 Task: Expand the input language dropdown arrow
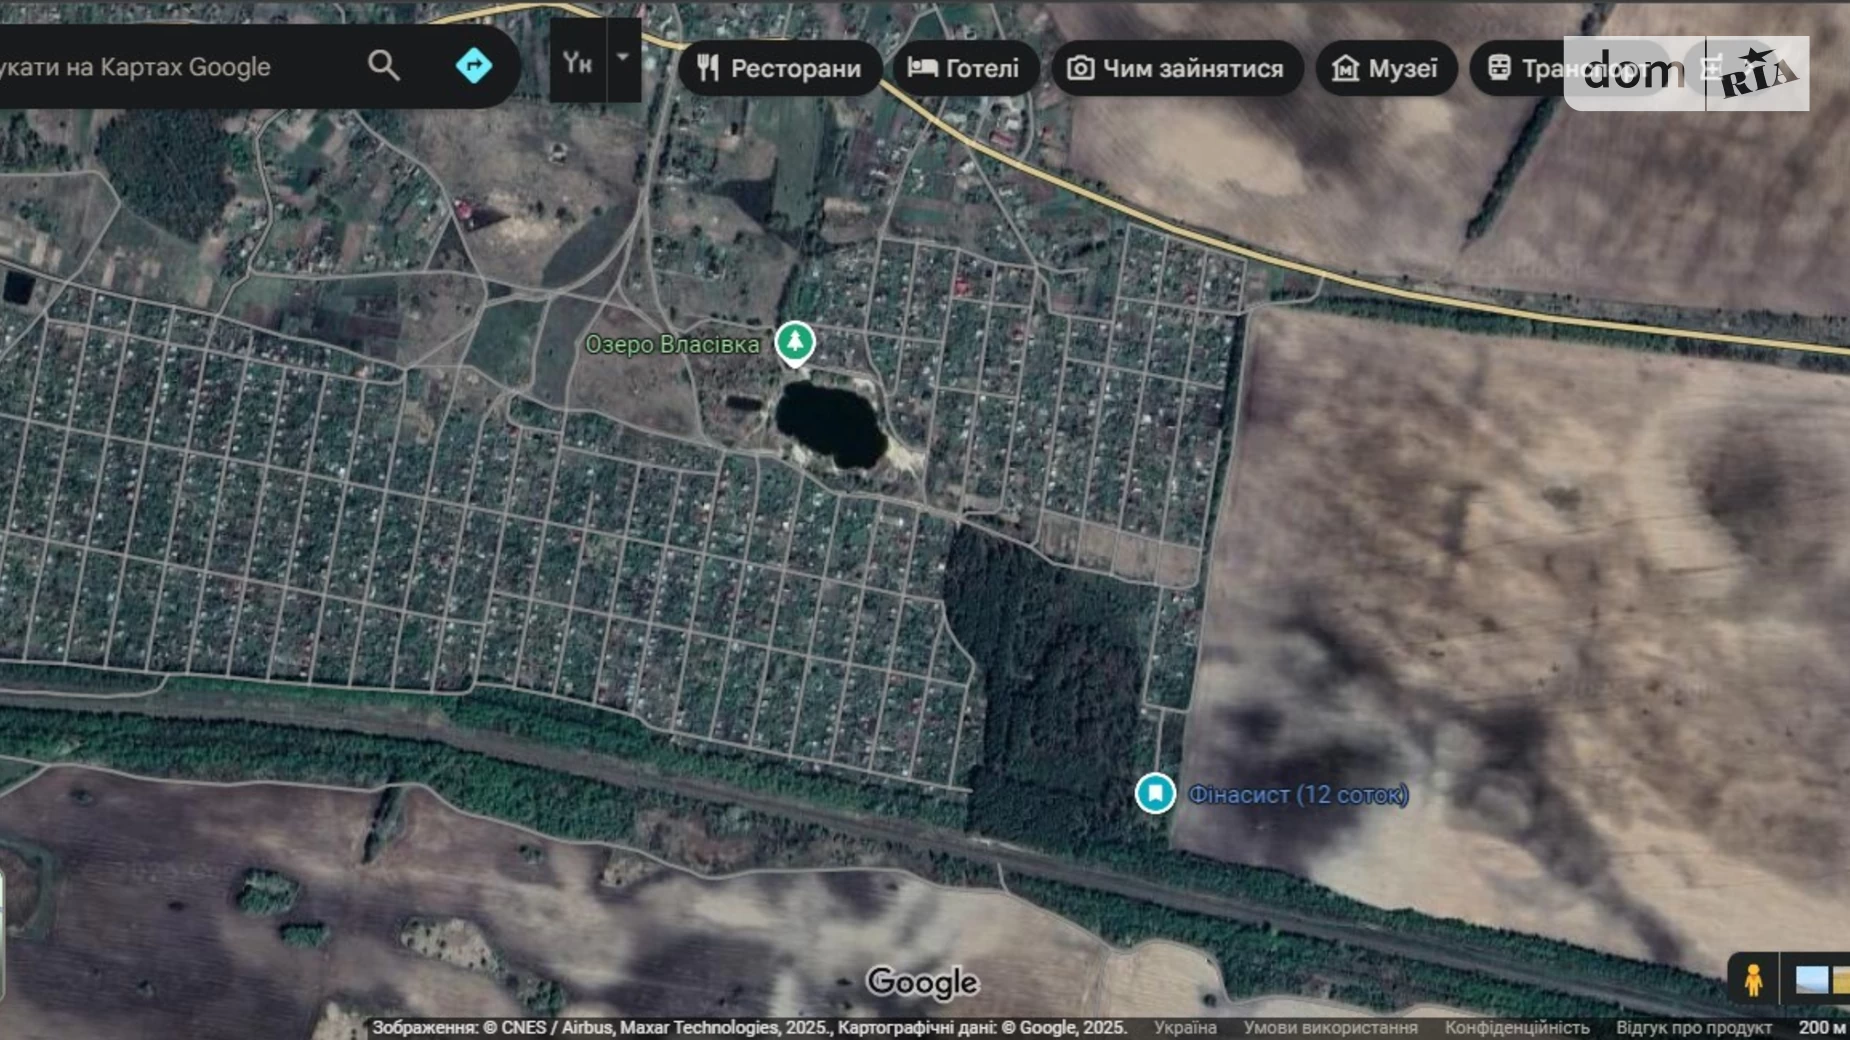[x=623, y=60]
